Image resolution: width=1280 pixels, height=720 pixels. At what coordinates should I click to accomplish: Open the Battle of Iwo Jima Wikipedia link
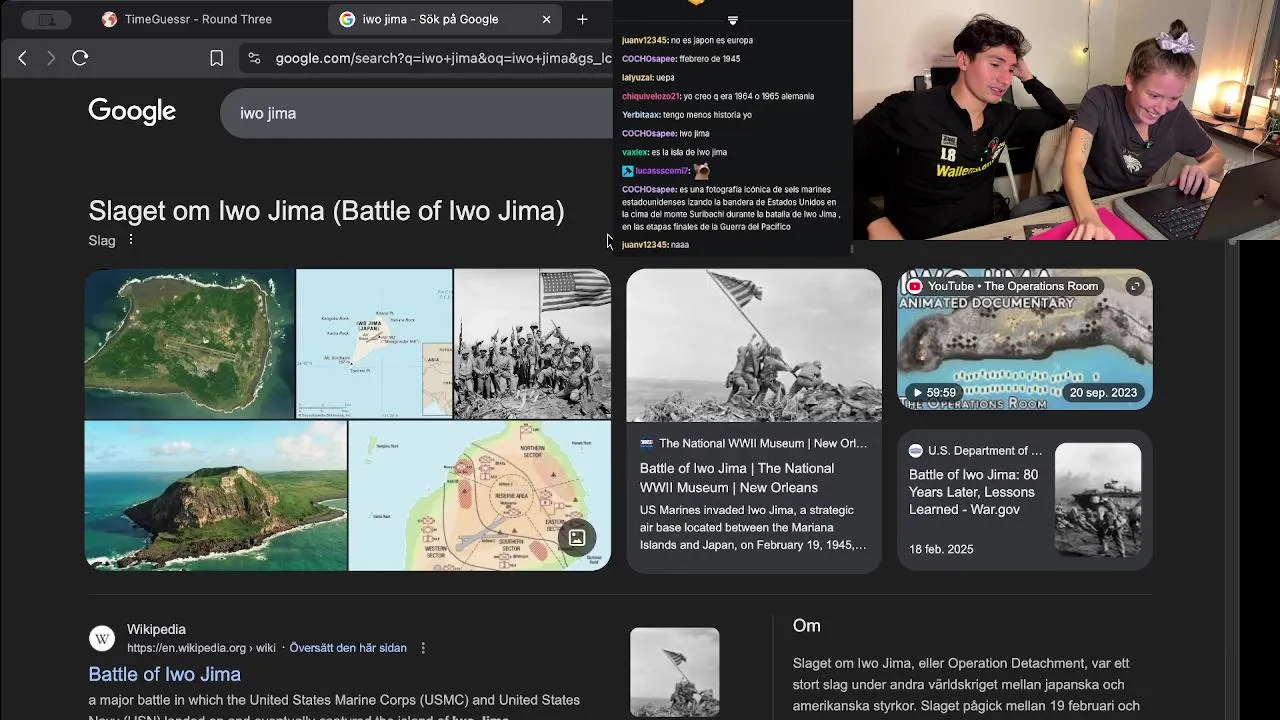pyautogui.click(x=164, y=674)
